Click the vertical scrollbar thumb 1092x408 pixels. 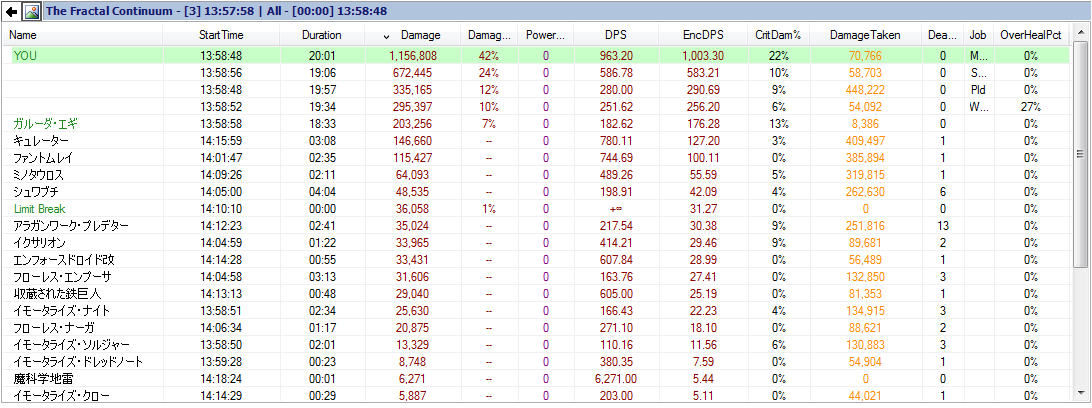pyautogui.click(x=1080, y=154)
